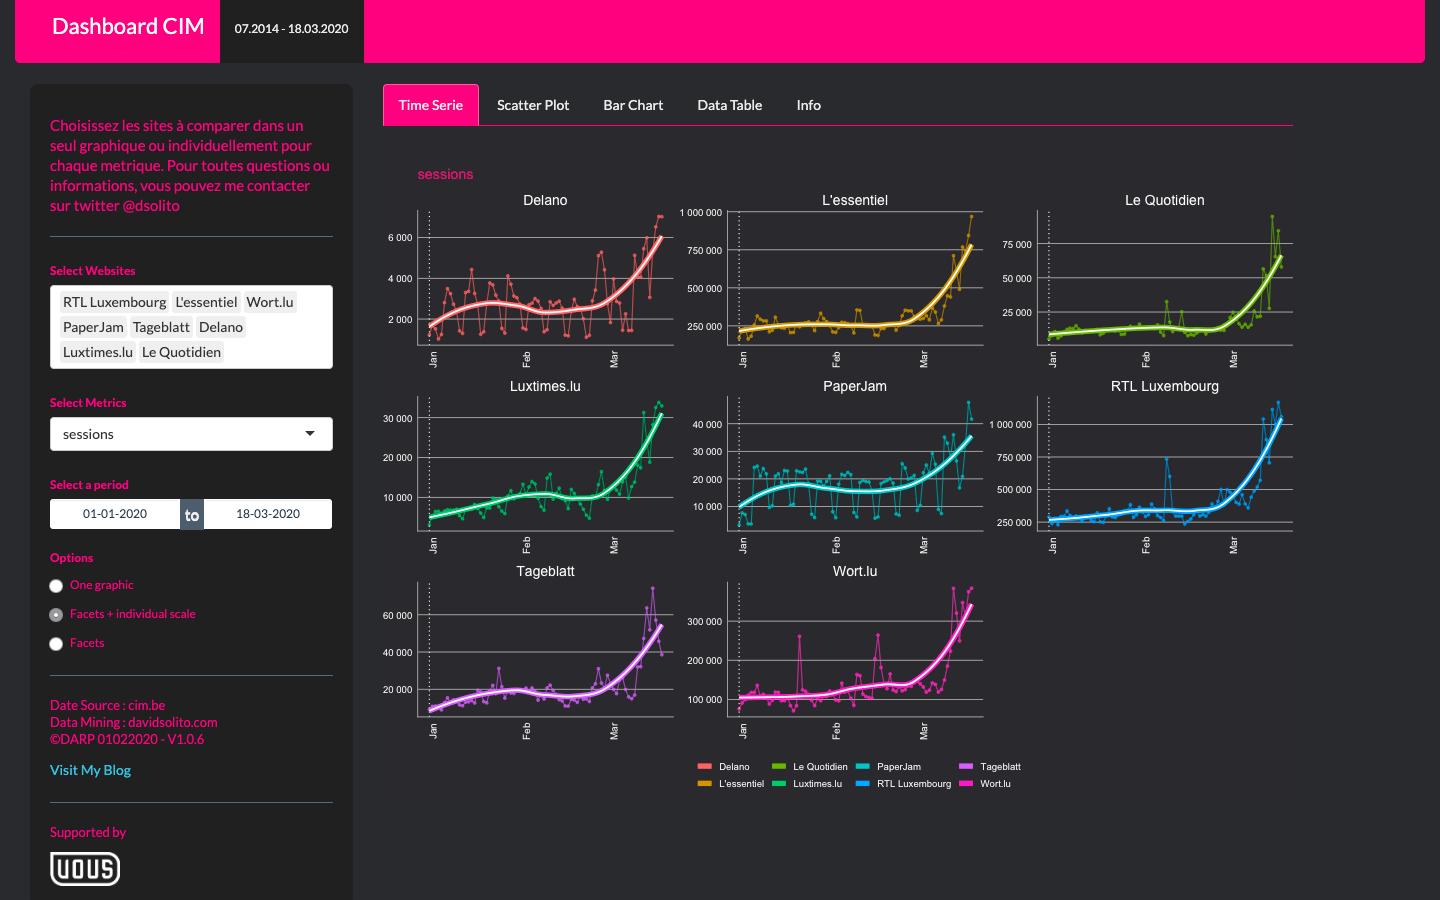Viewport: 1440px width, 900px height.
Task: Click the Tageblatt tag in website selector
Action: (161, 327)
